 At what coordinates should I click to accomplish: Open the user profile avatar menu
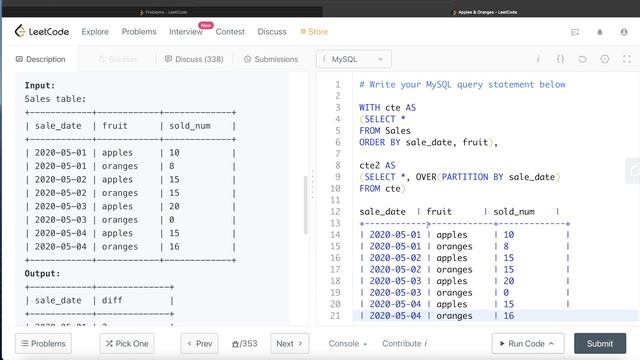[624, 32]
